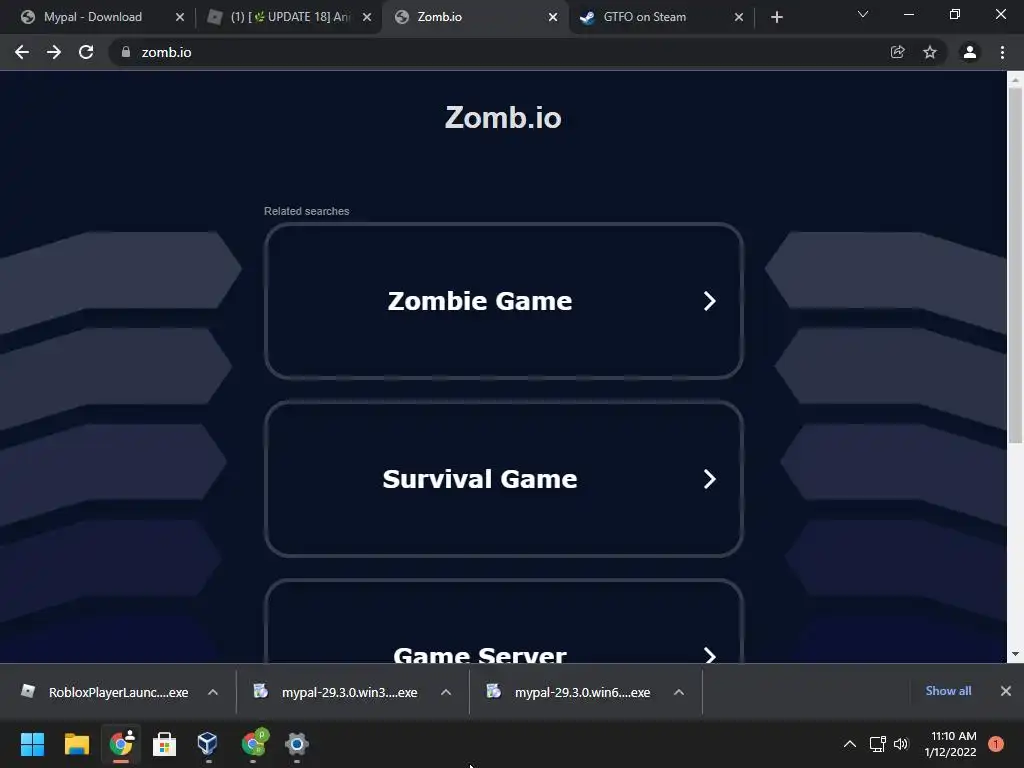Open VirtualBox from taskbar
This screenshot has height=768, width=1024.
point(208,744)
